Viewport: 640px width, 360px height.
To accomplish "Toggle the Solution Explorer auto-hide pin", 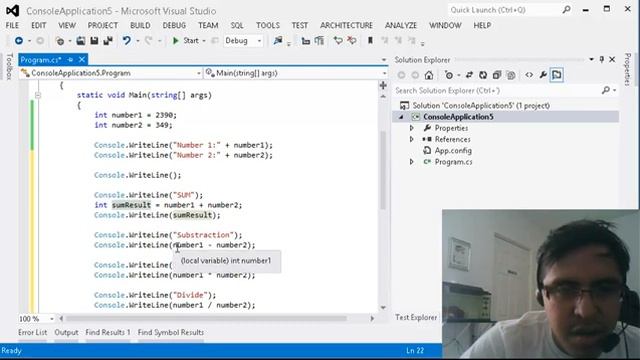I will tap(602, 60).
